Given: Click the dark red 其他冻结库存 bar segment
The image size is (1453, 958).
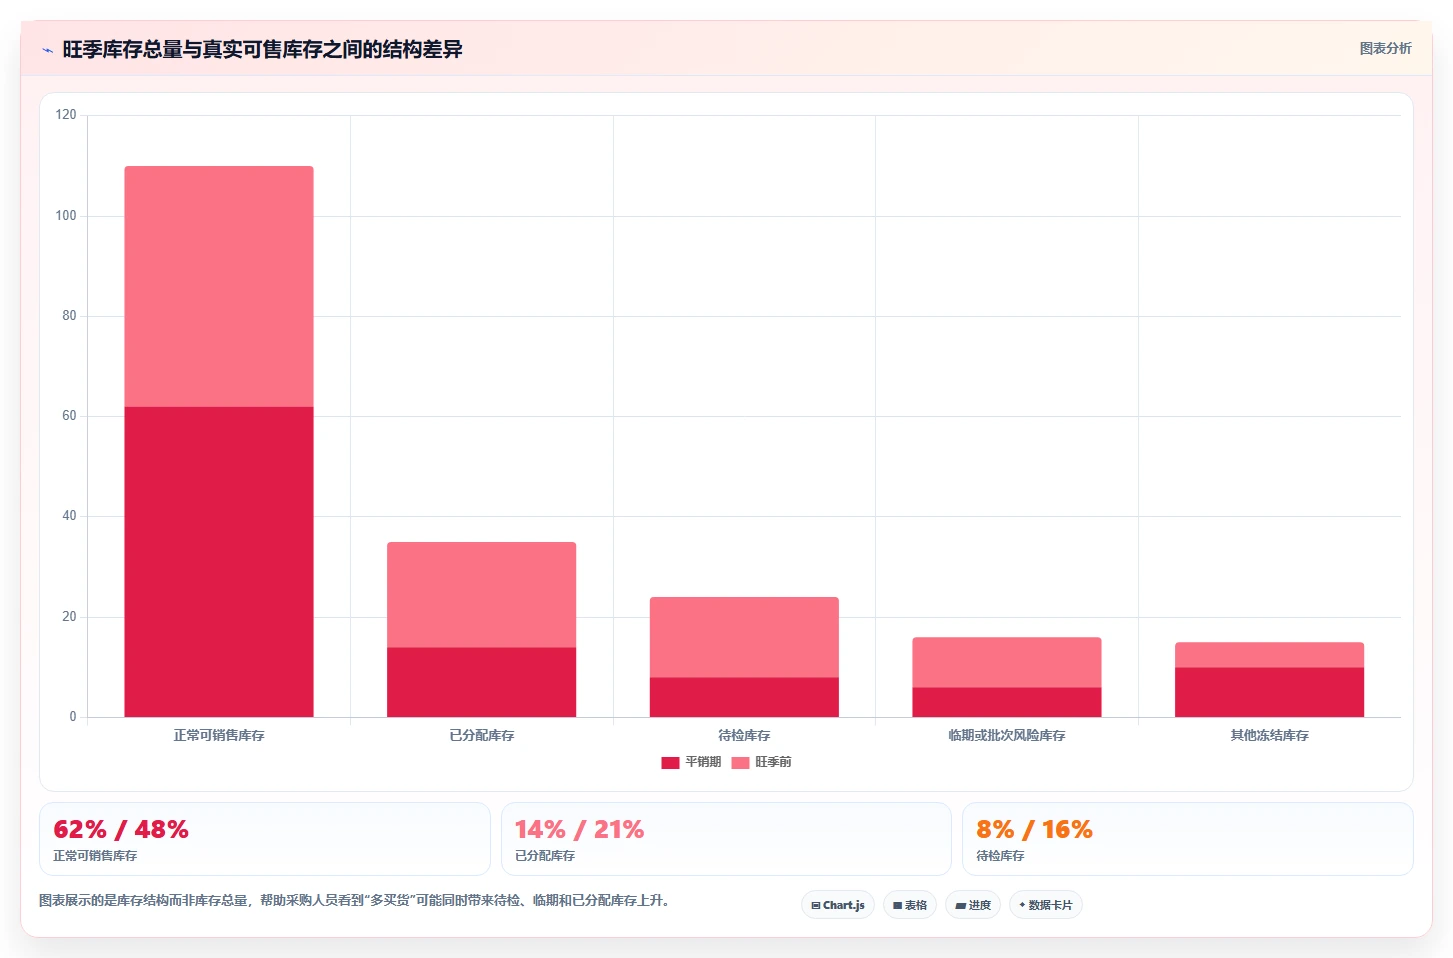Looking at the screenshot, I should point(1269,692).
